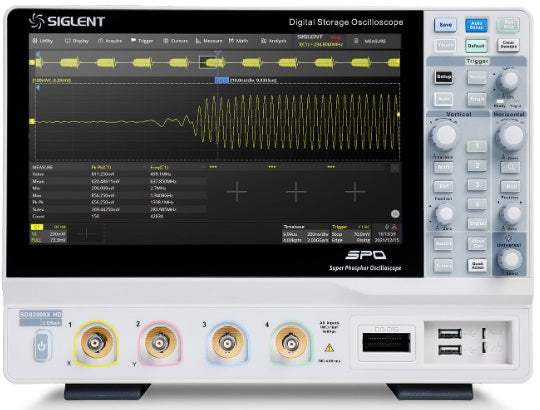540x410 pixels.
Task: Tap the Timebase descriptor box
Action: pyautogui.click(x=305, y=234)
